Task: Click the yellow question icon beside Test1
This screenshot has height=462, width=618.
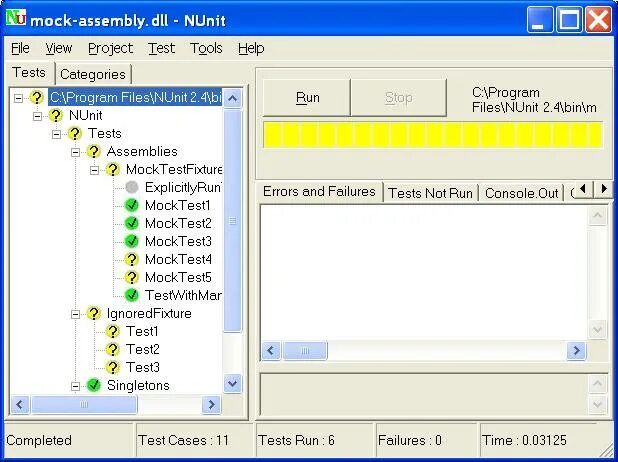Action: tap(112, 332)
